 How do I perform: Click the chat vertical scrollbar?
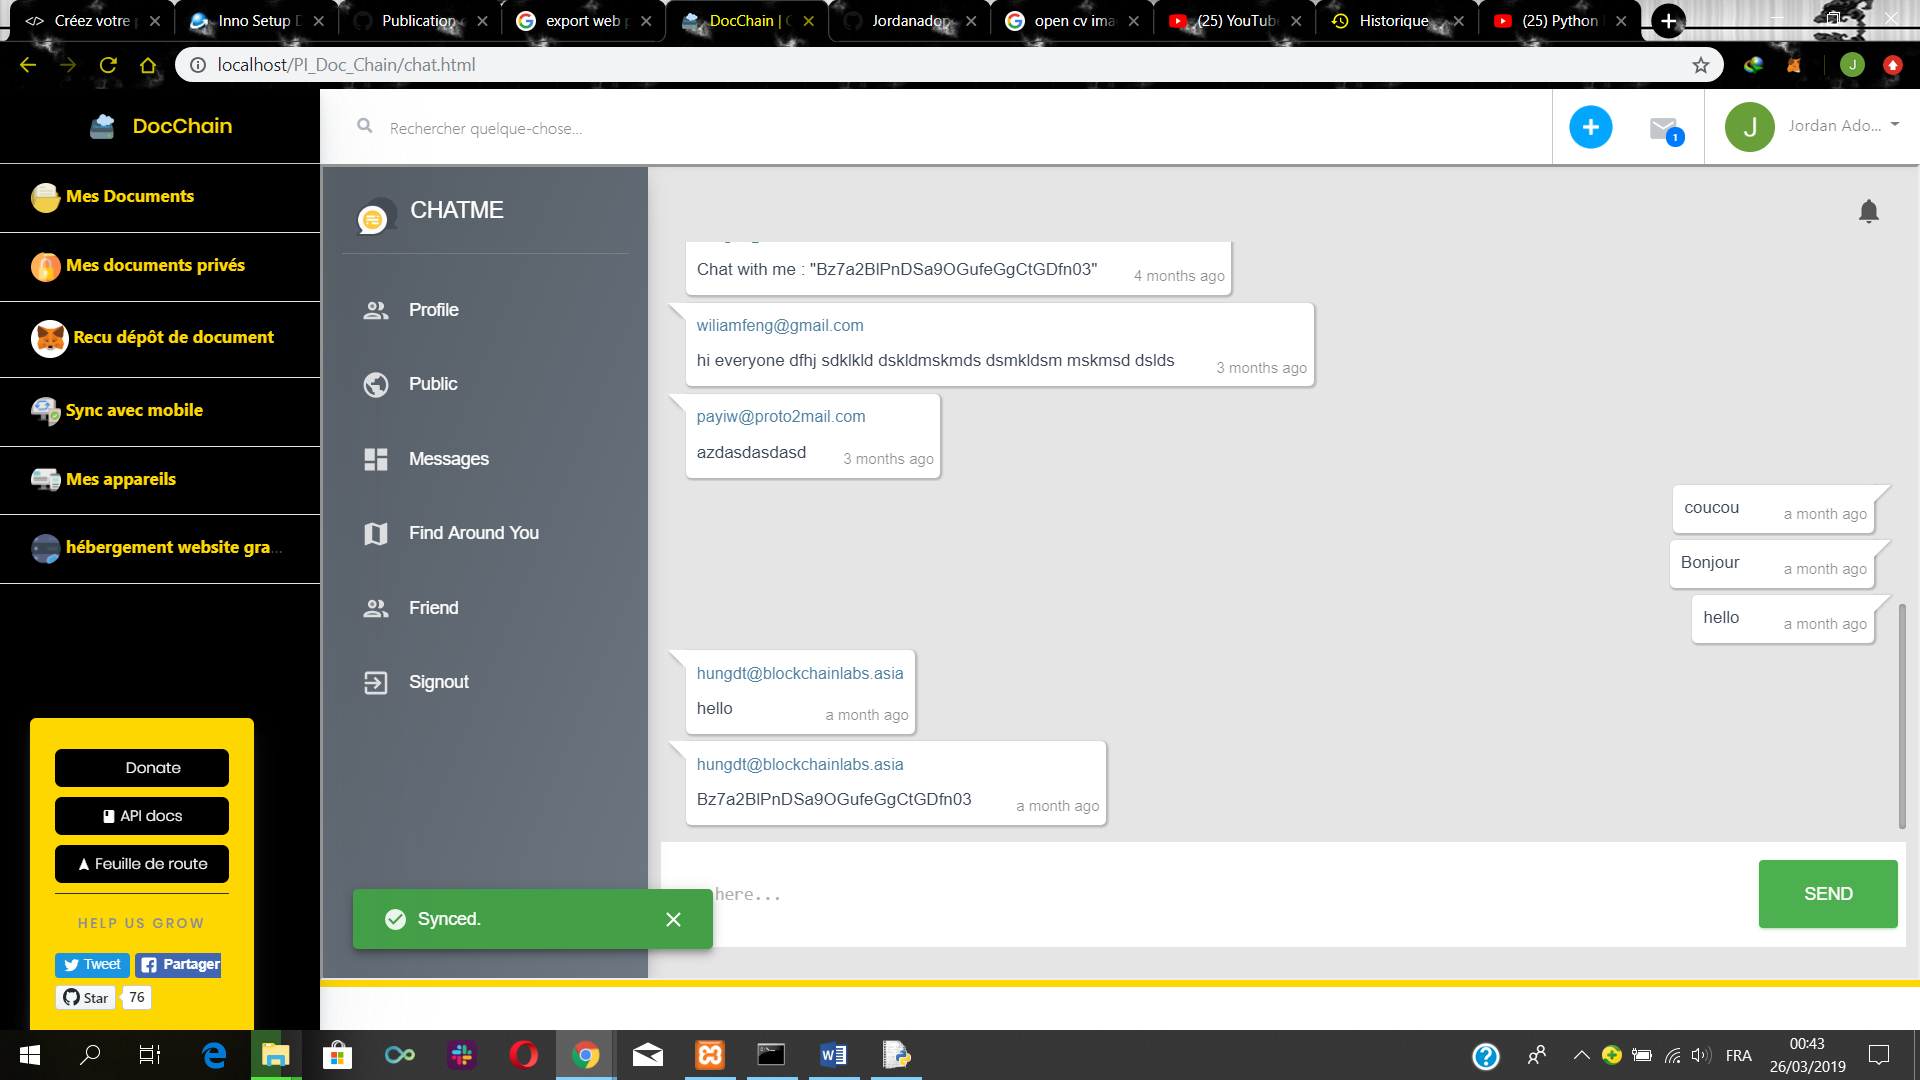pos(1901,716)
